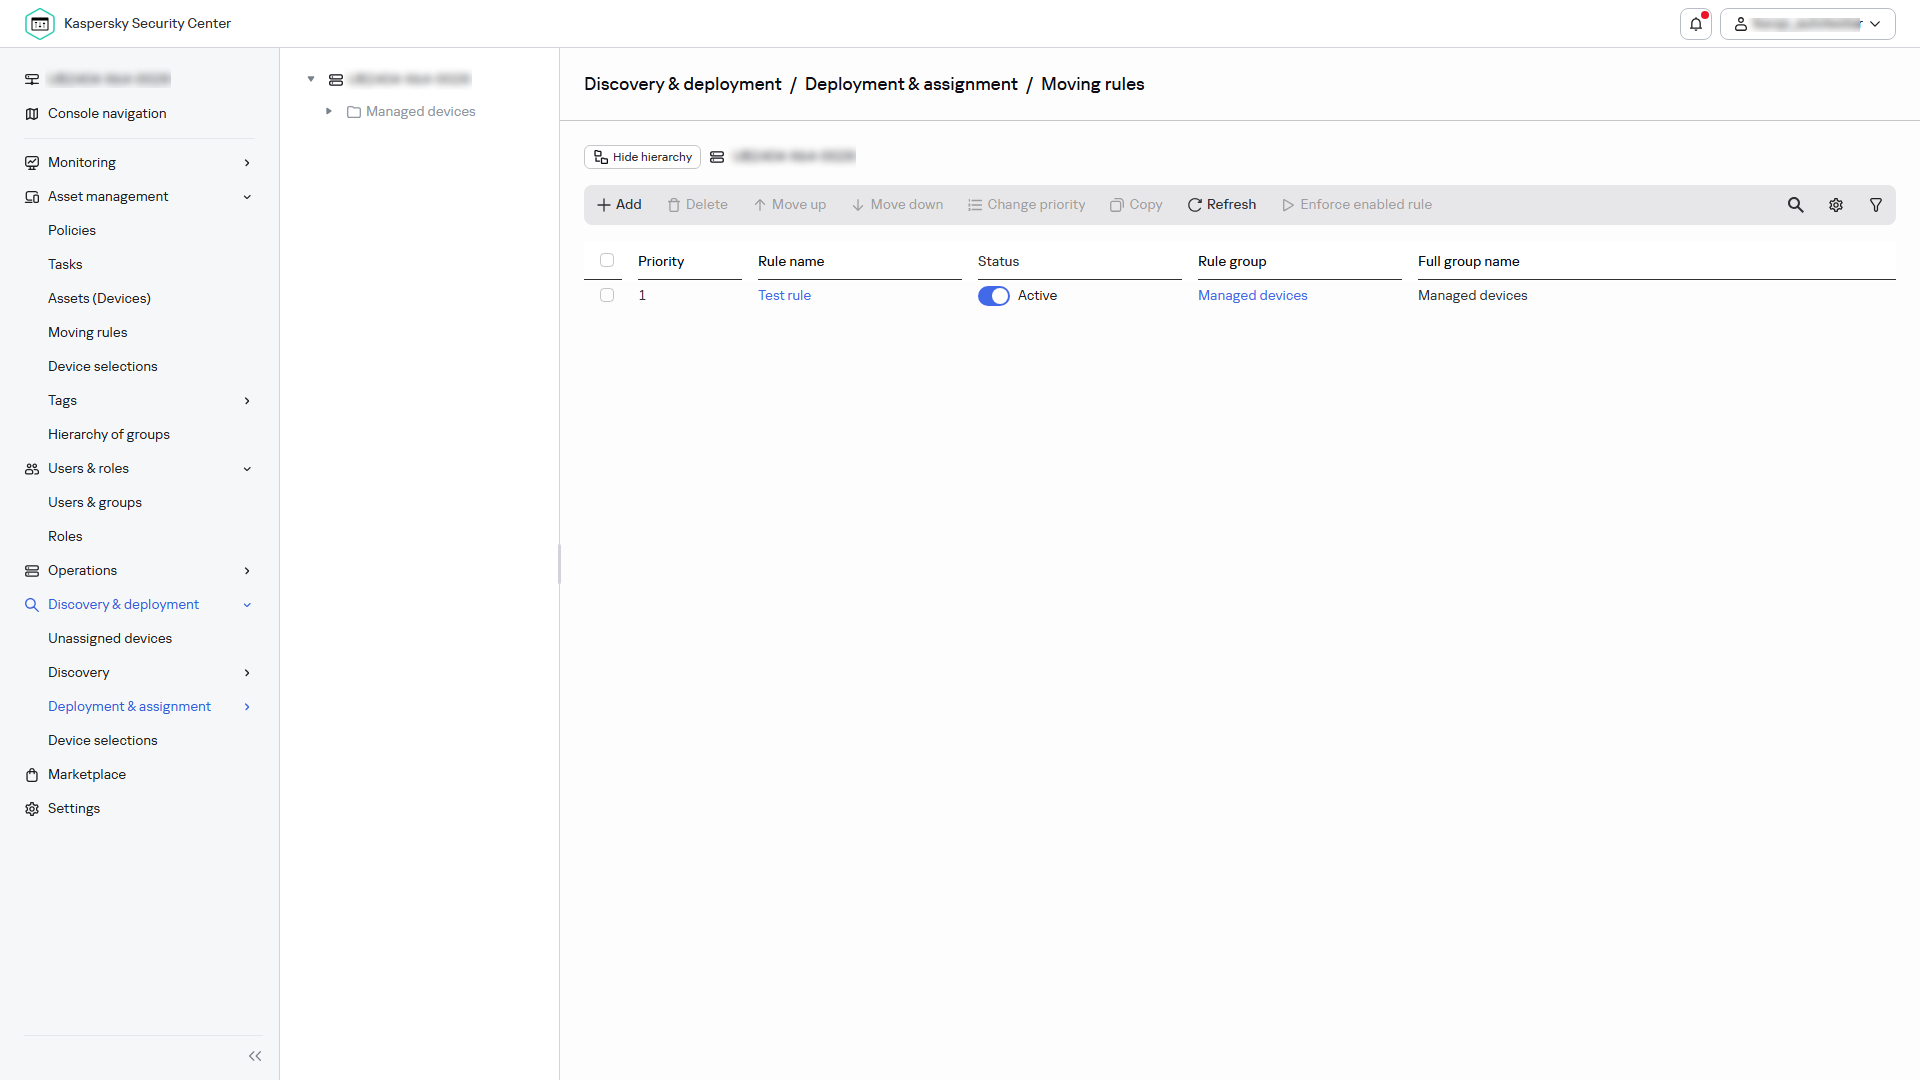Click the Add button in the toolbar

click(619, 205)
